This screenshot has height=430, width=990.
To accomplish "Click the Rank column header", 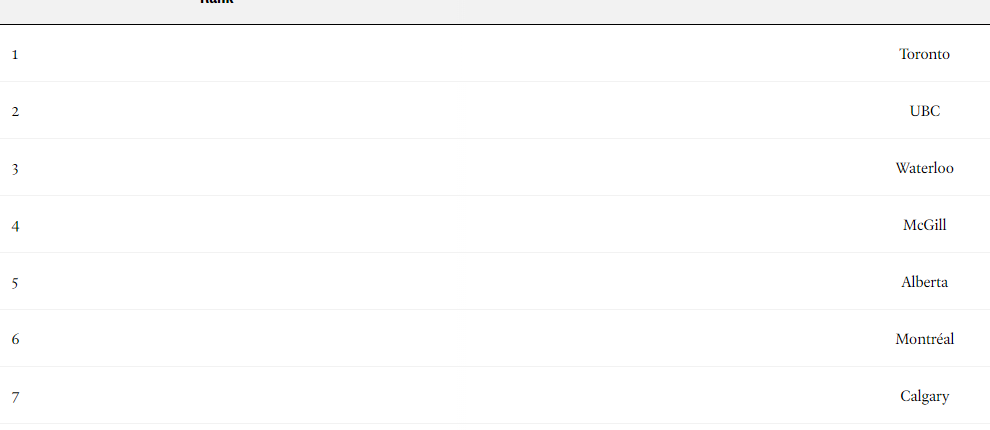I will click(x=217, y=2).
